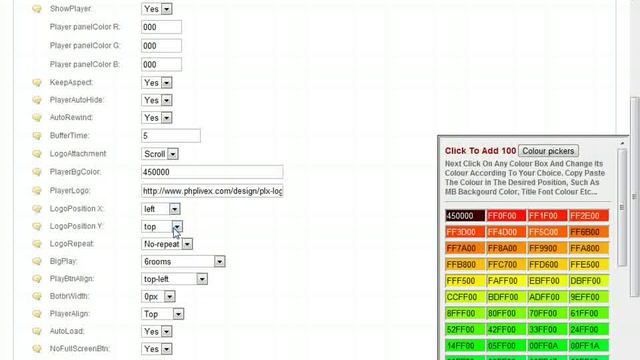
Task: Click the tooltip icon beside NoFullScreenBtn
Action: coord(37,349)
